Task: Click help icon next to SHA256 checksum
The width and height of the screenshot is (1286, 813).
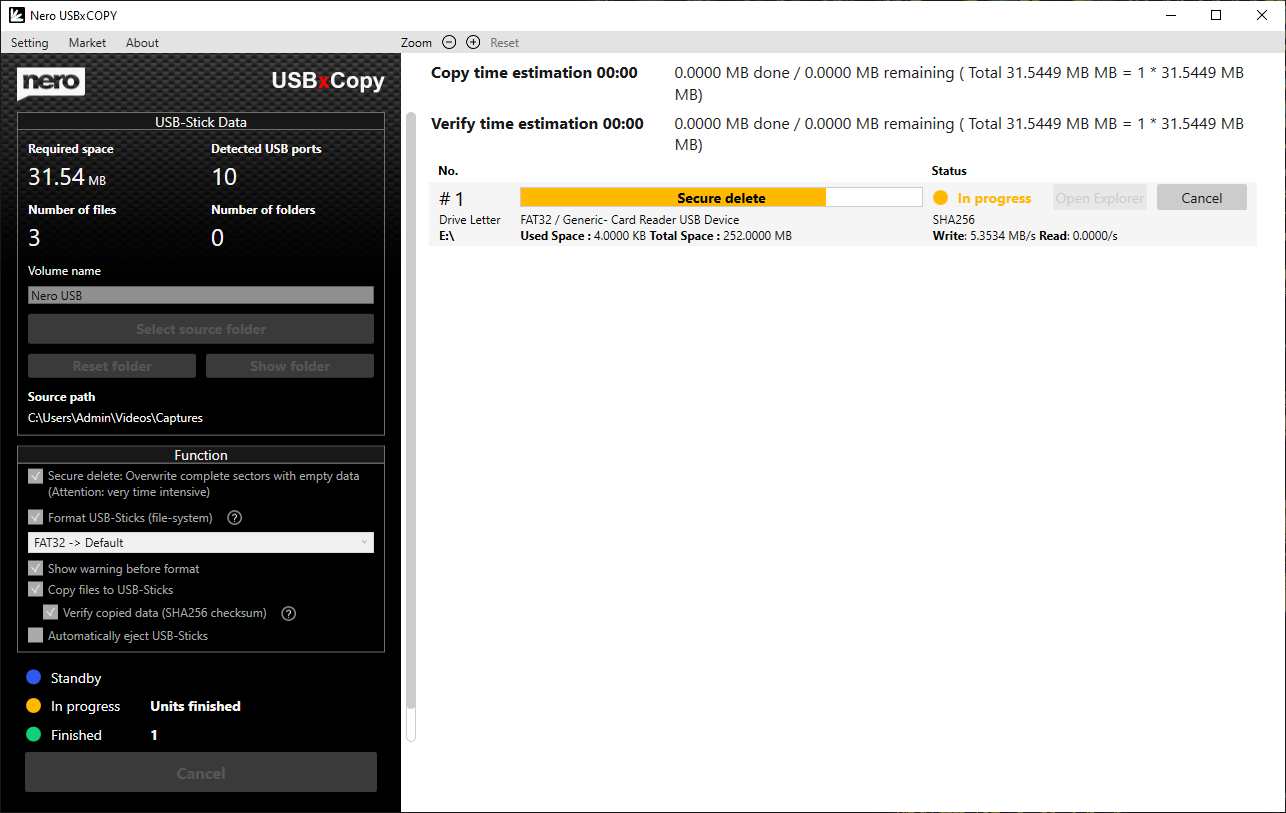Action: tap(289, 613)
